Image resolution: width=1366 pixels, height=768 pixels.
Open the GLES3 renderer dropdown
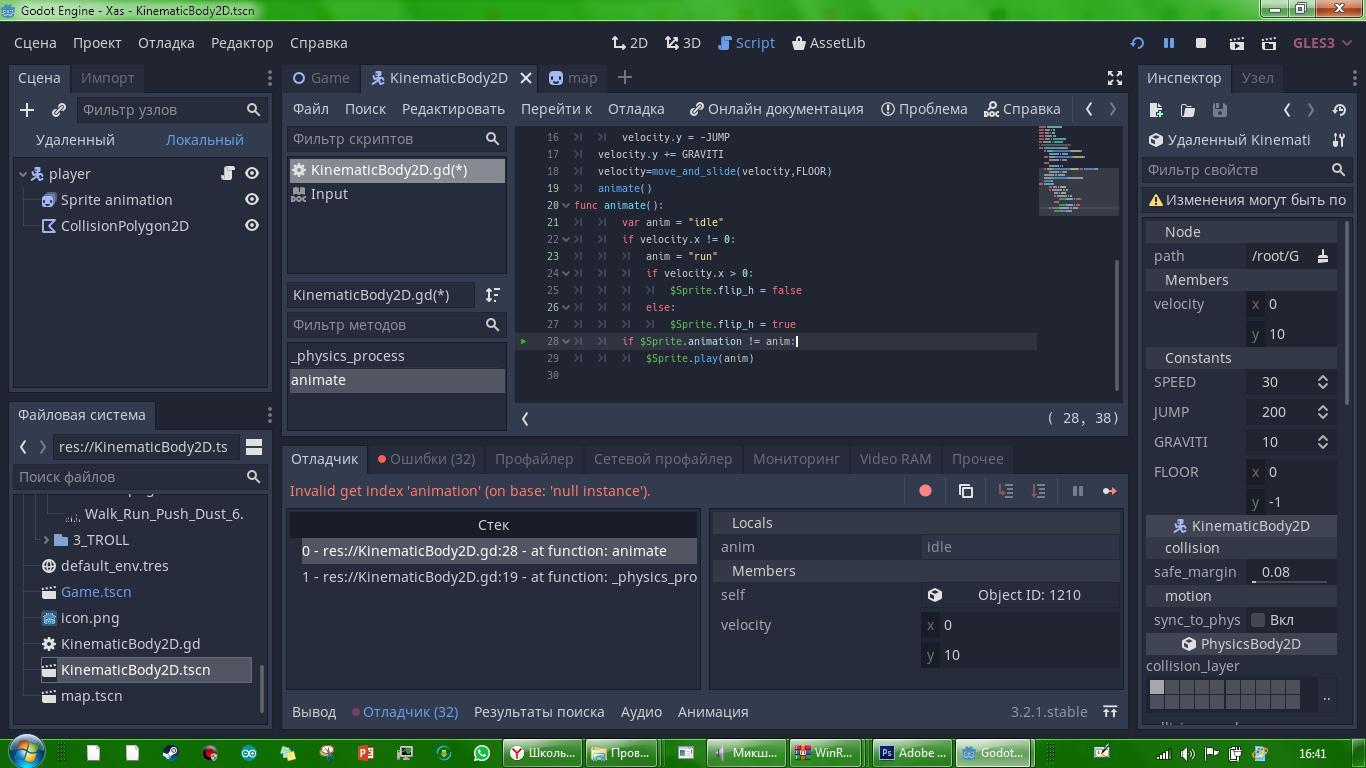pos(1322,43)
